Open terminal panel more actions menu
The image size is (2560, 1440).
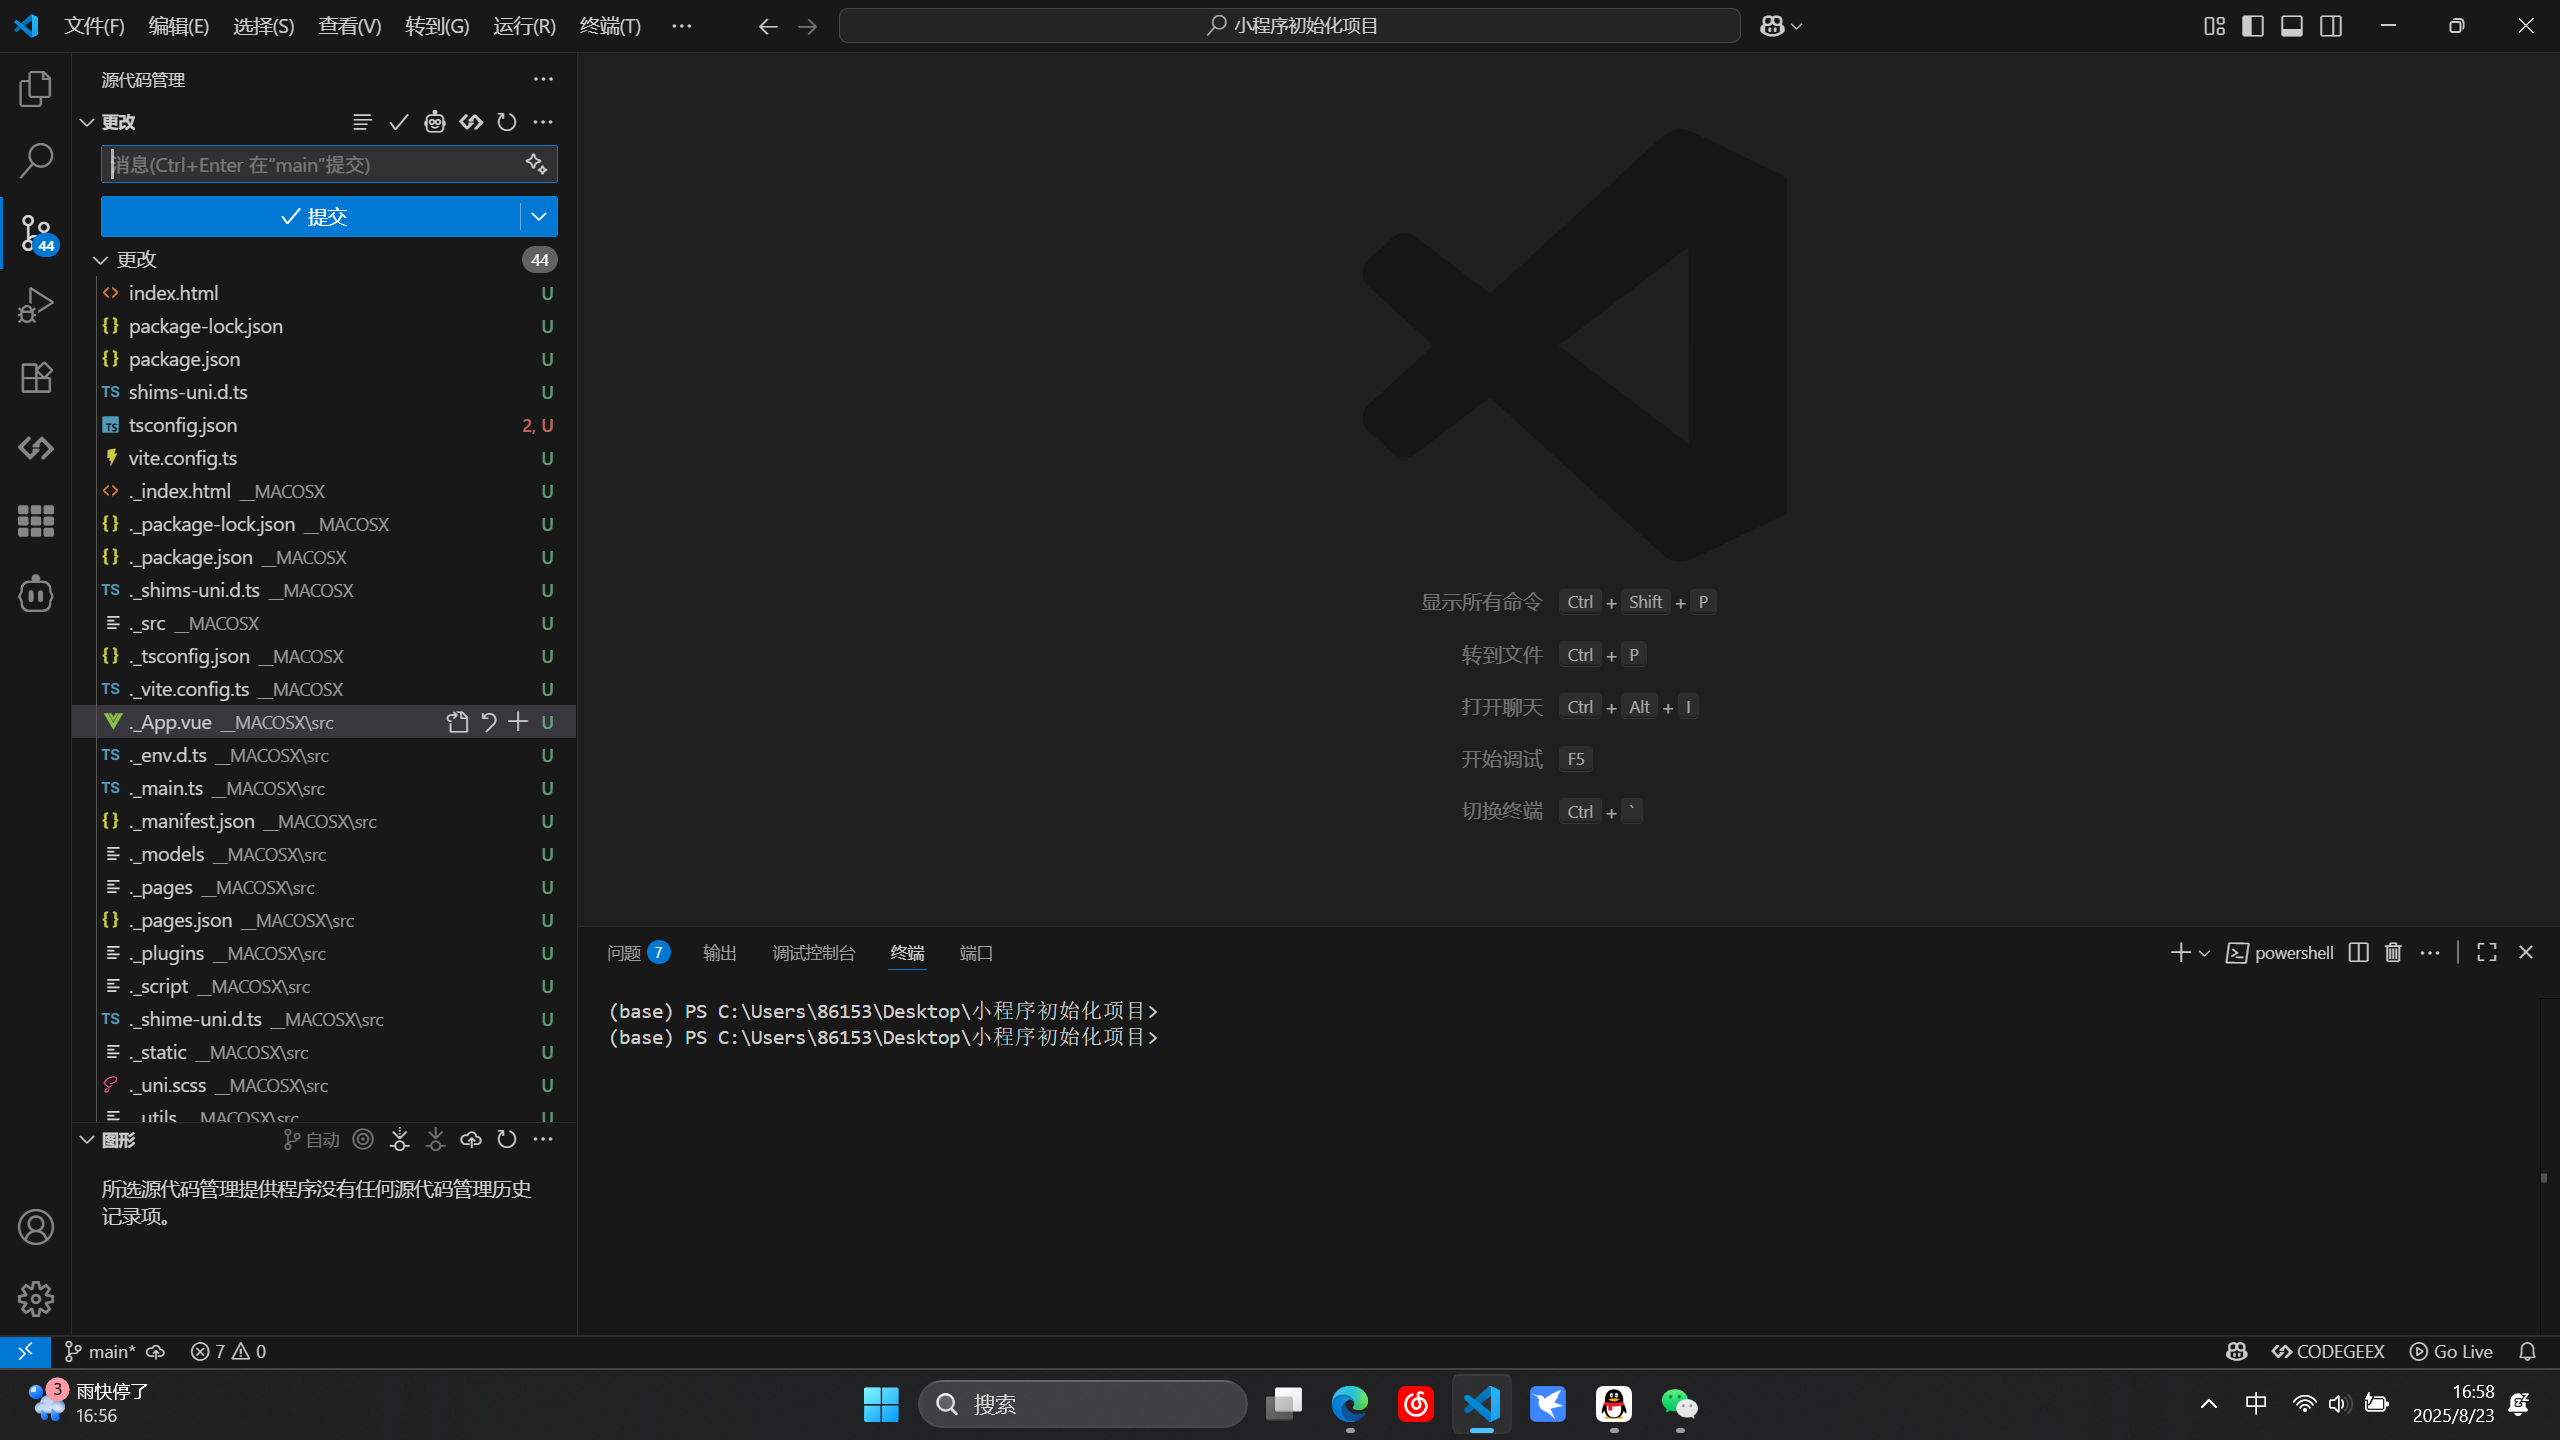[2430, 953]
